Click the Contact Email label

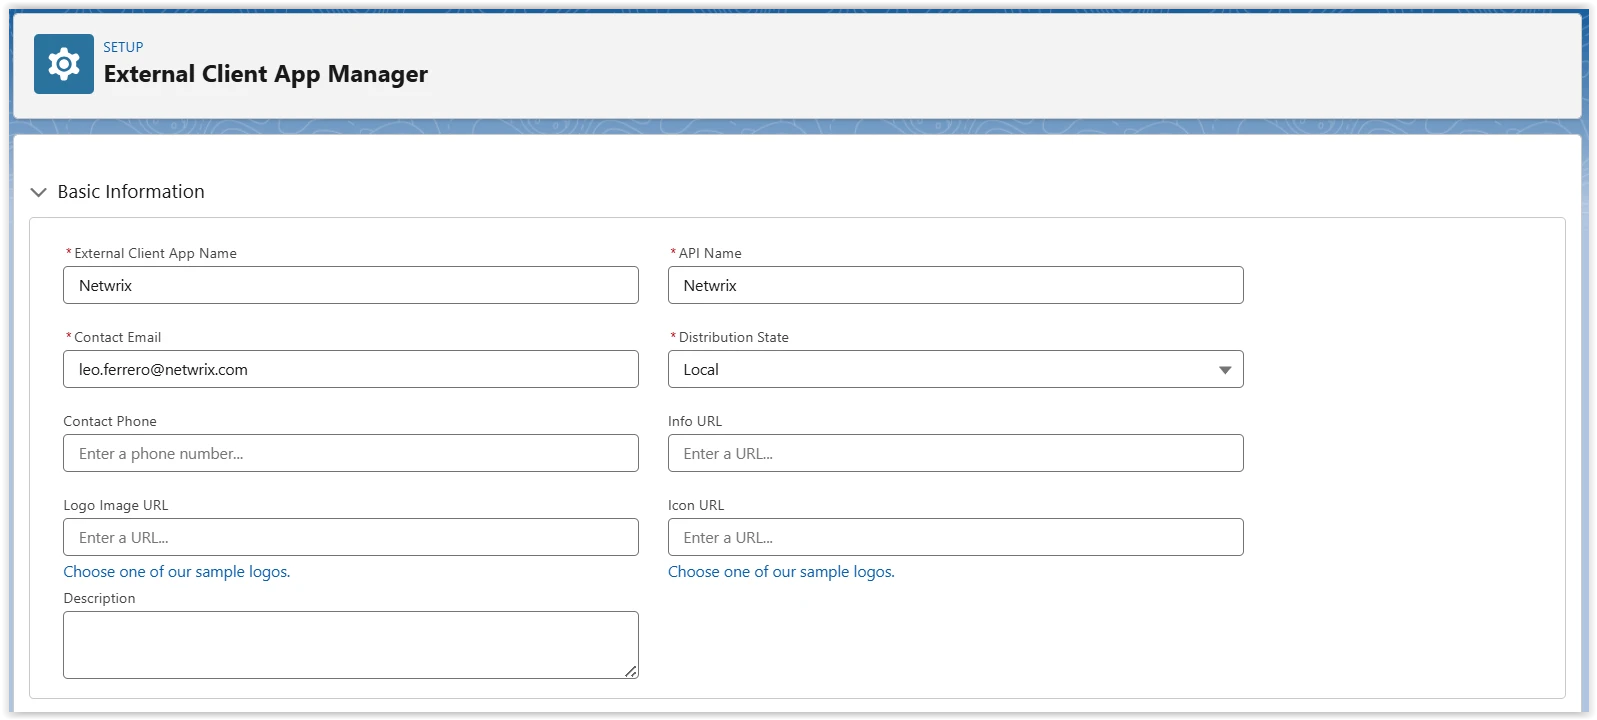[x=117, y=337]
